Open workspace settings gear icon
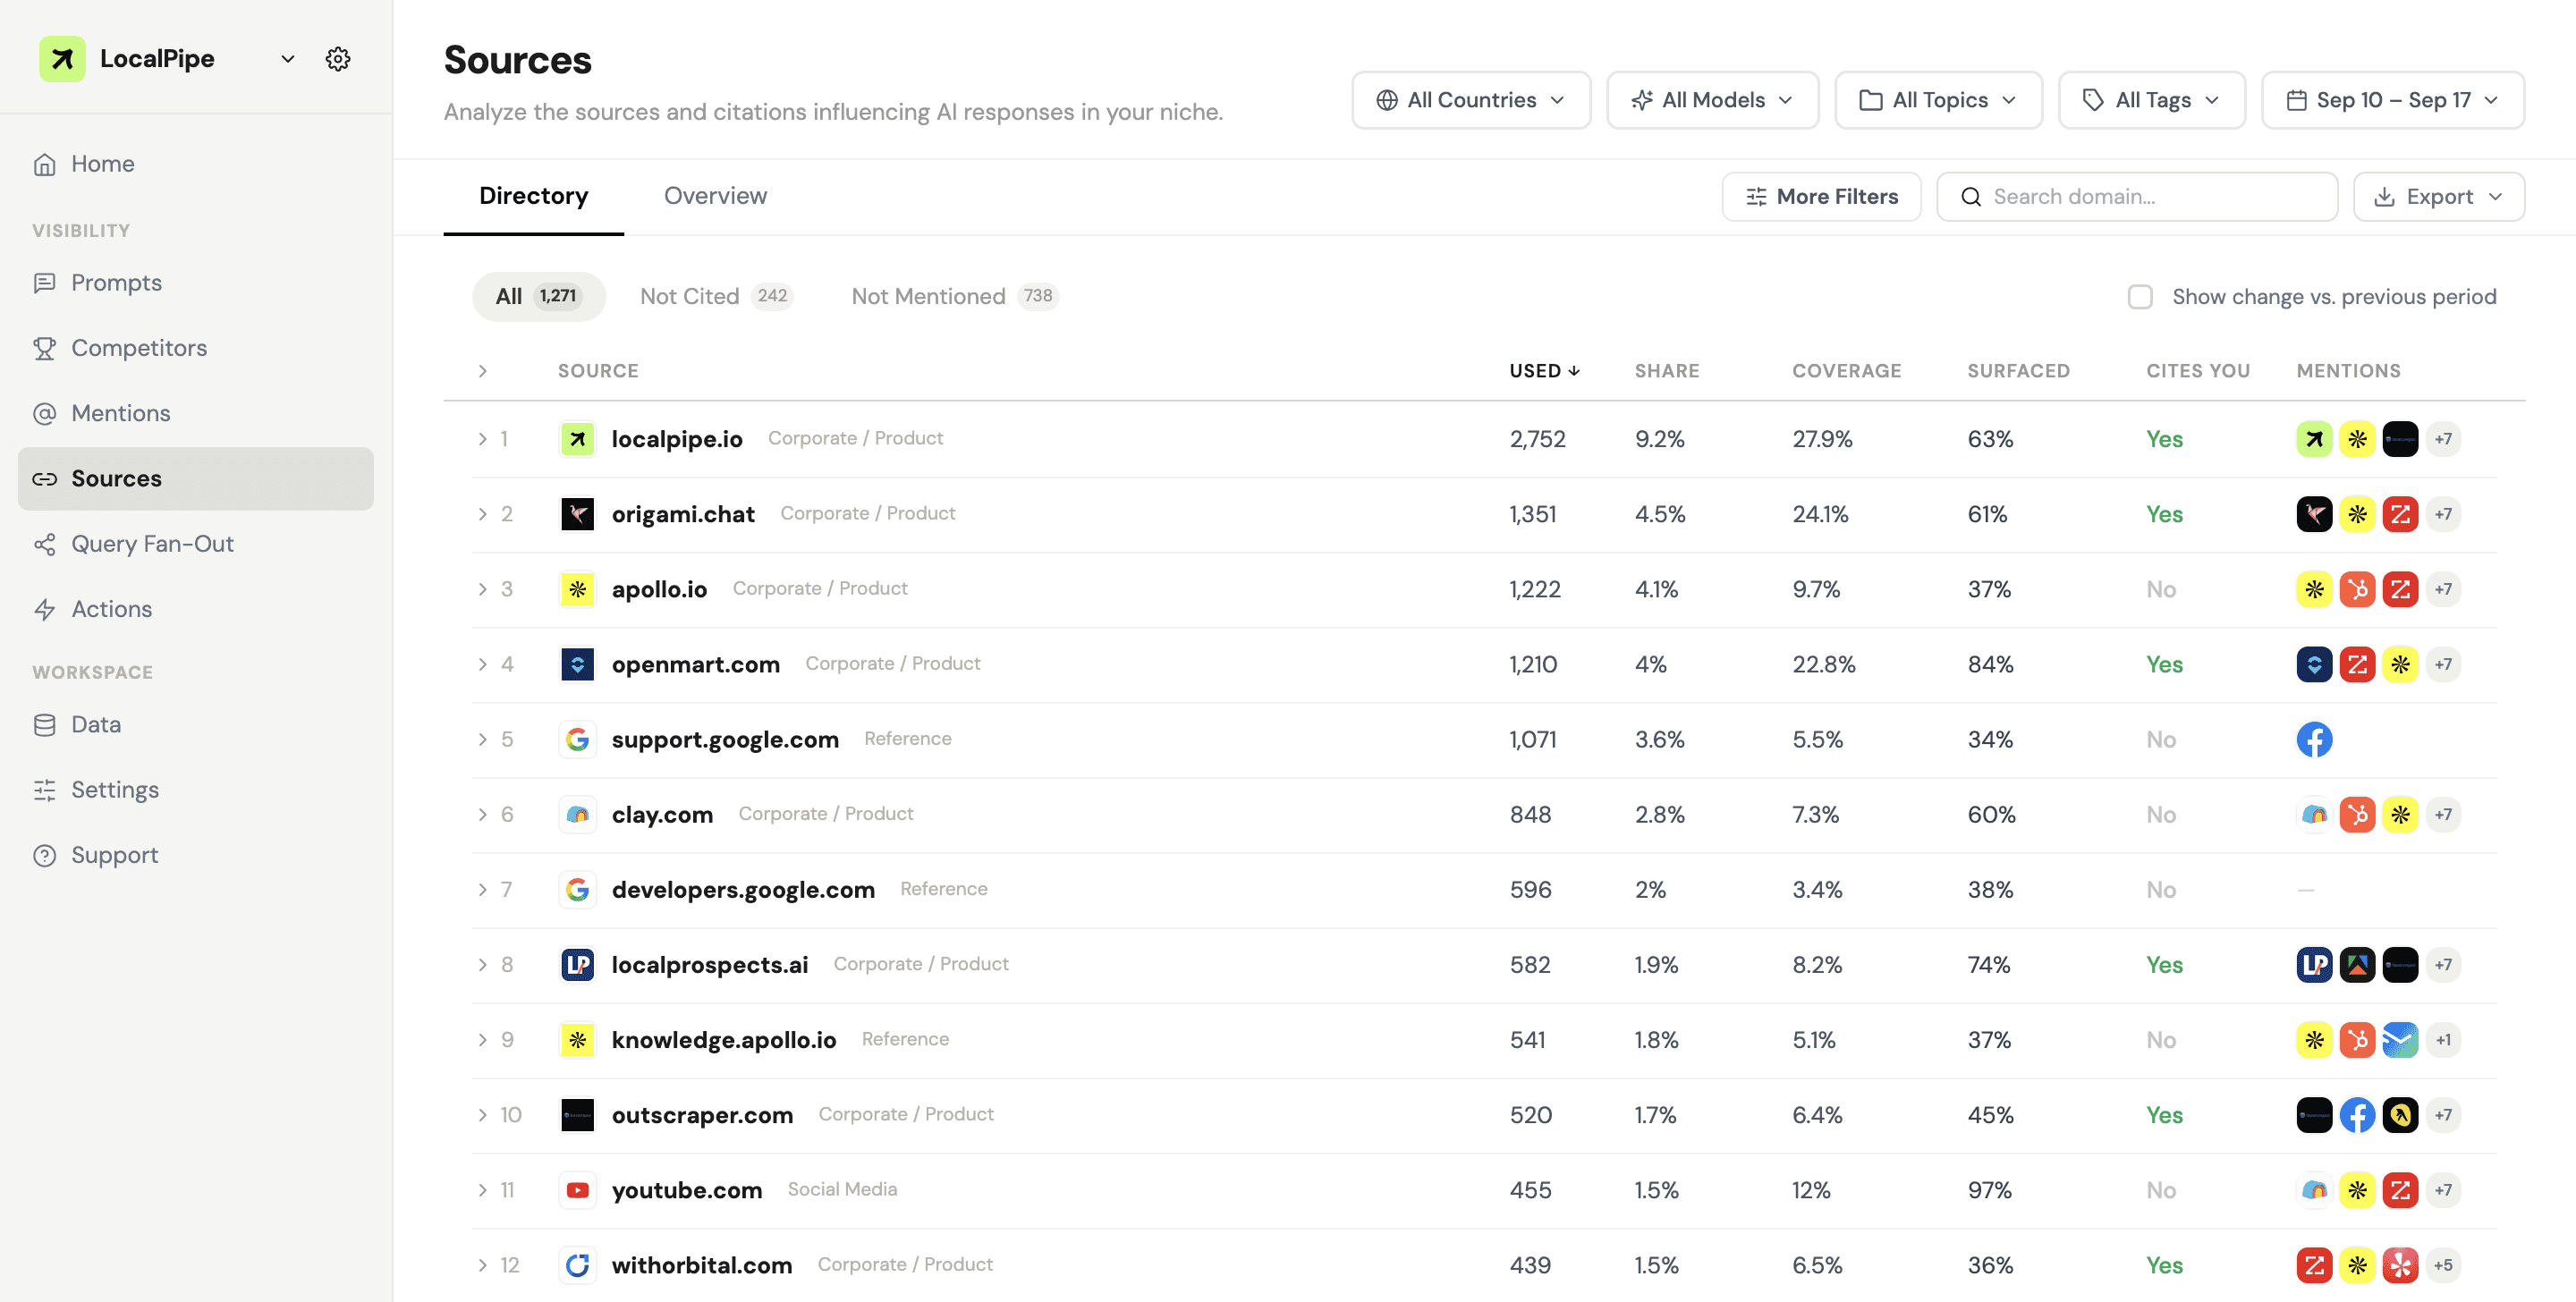The height and width of the screenshot is (1302, 2576). click(x=338, y=59)
